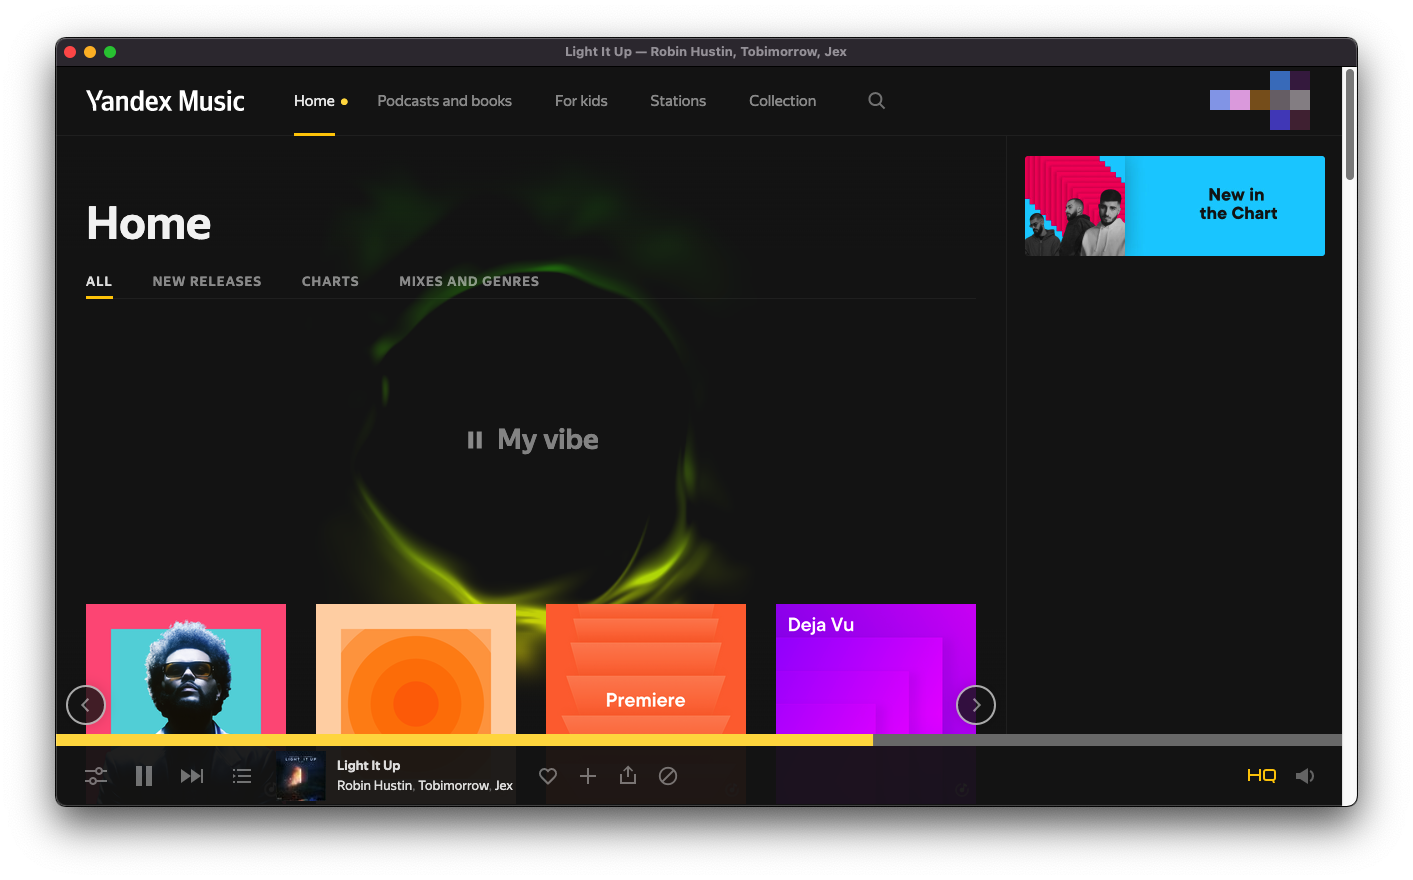
Task: Open the Home navigation tab
Action: tap(314, 101)
